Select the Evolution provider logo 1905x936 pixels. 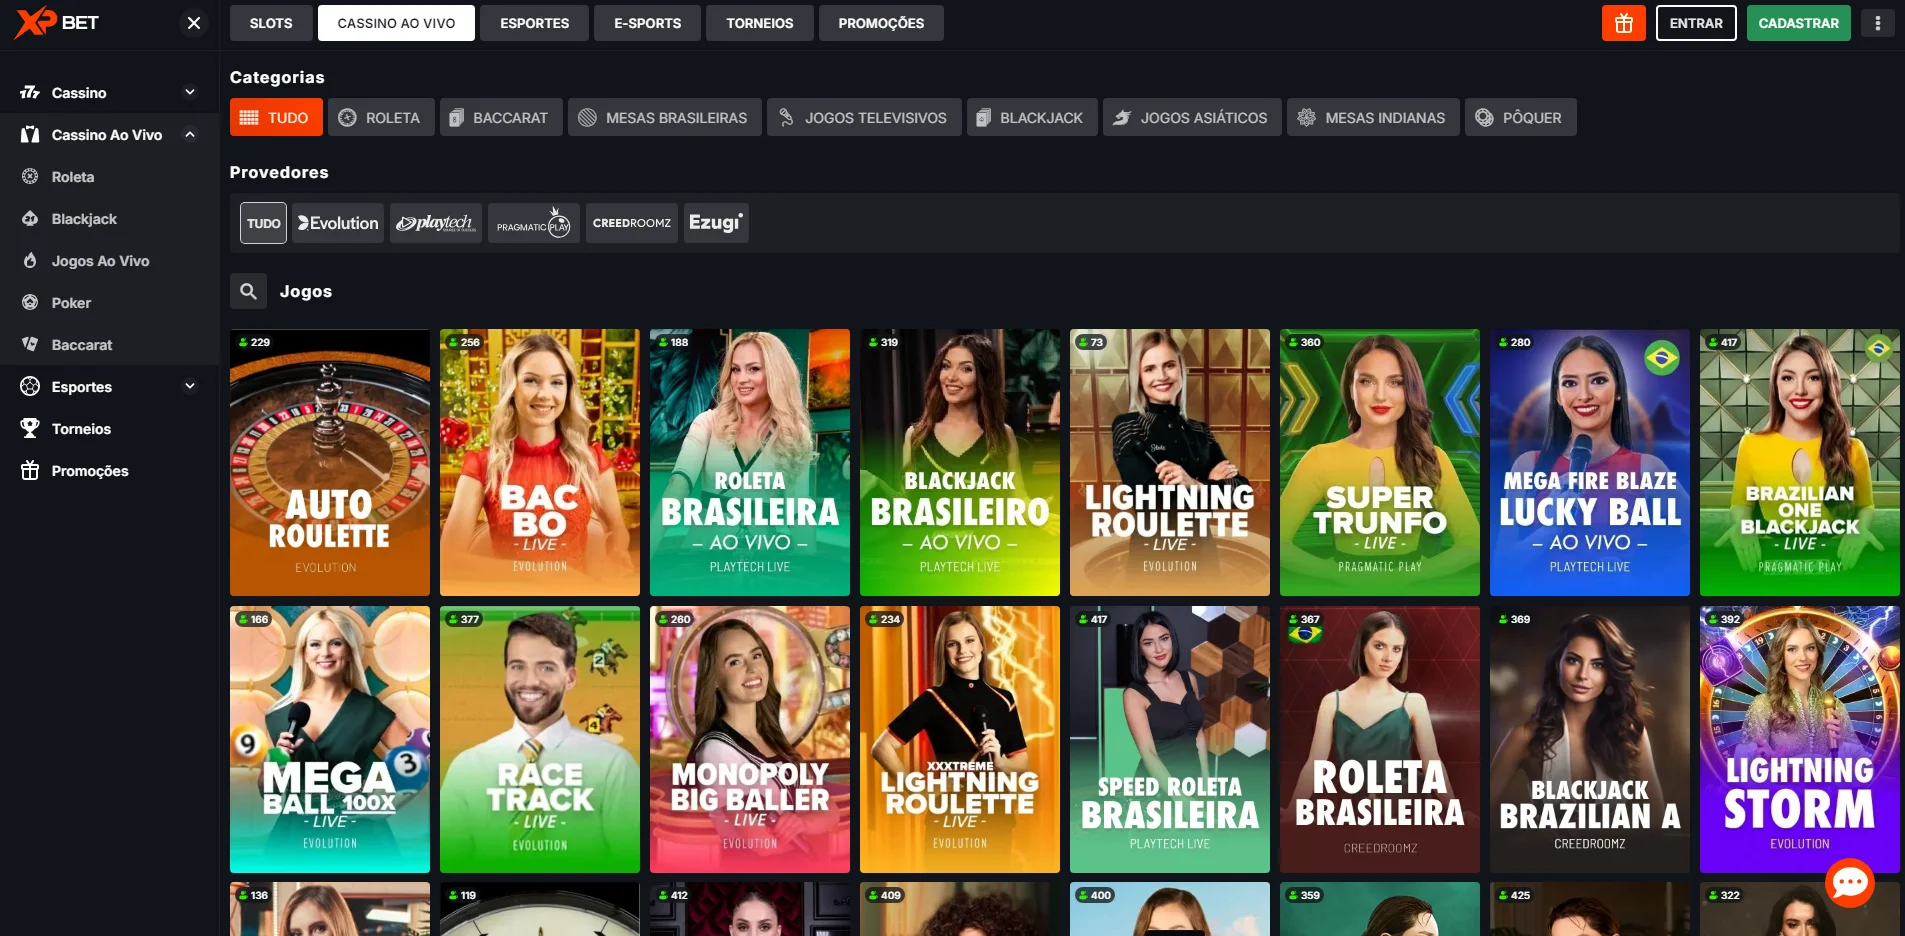[x=338, y=223]
